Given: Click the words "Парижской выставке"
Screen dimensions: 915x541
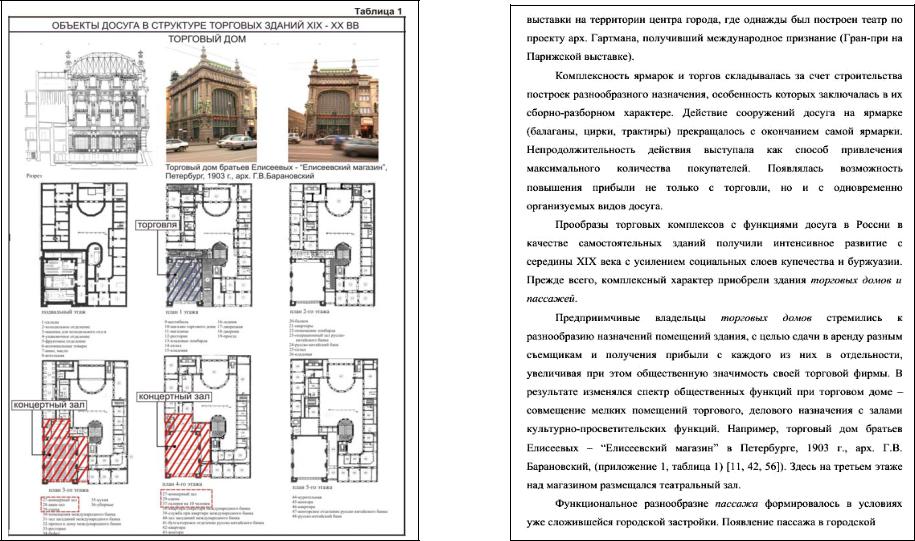Looking at the screenshot, I should [x=579, y=57].
